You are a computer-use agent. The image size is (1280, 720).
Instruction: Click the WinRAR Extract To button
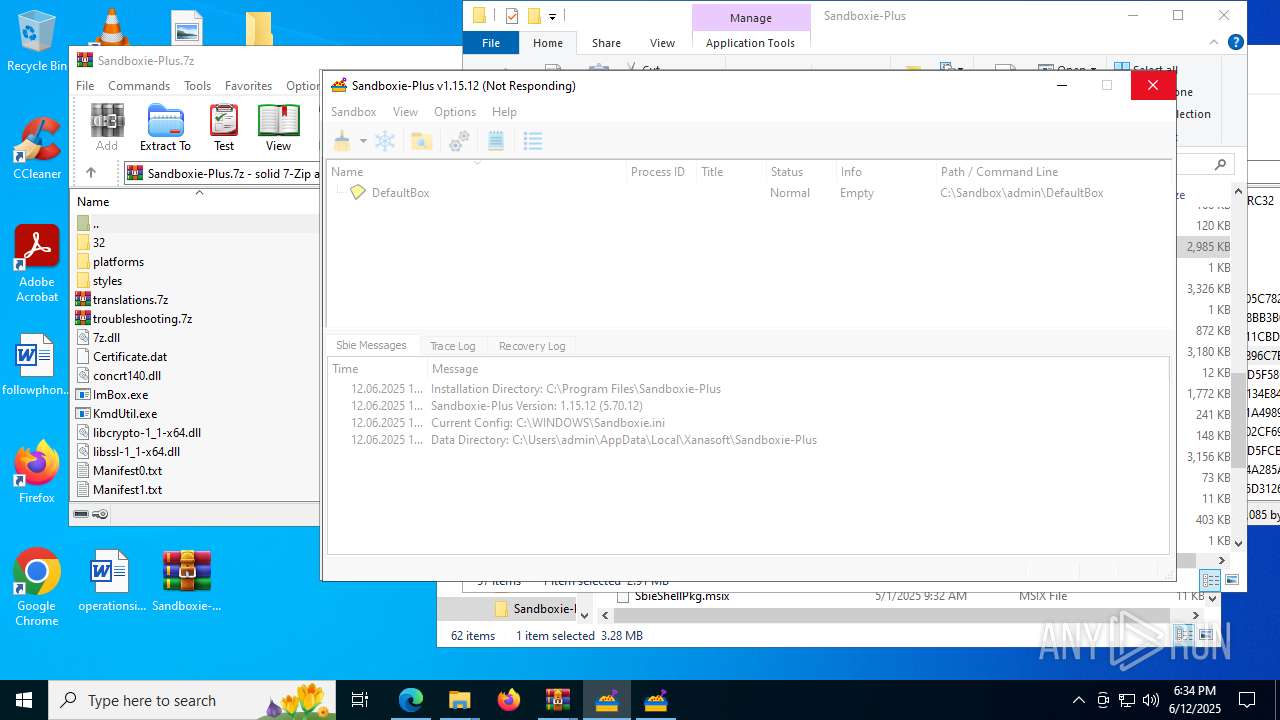click(x=165, y=128)
